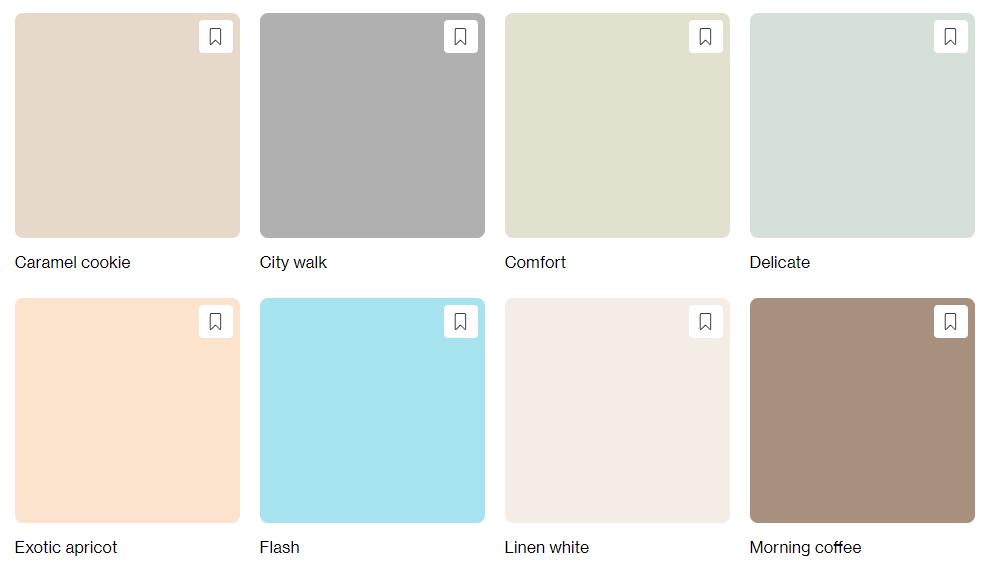Open the Caramel cookie name link

pos(73,262)
